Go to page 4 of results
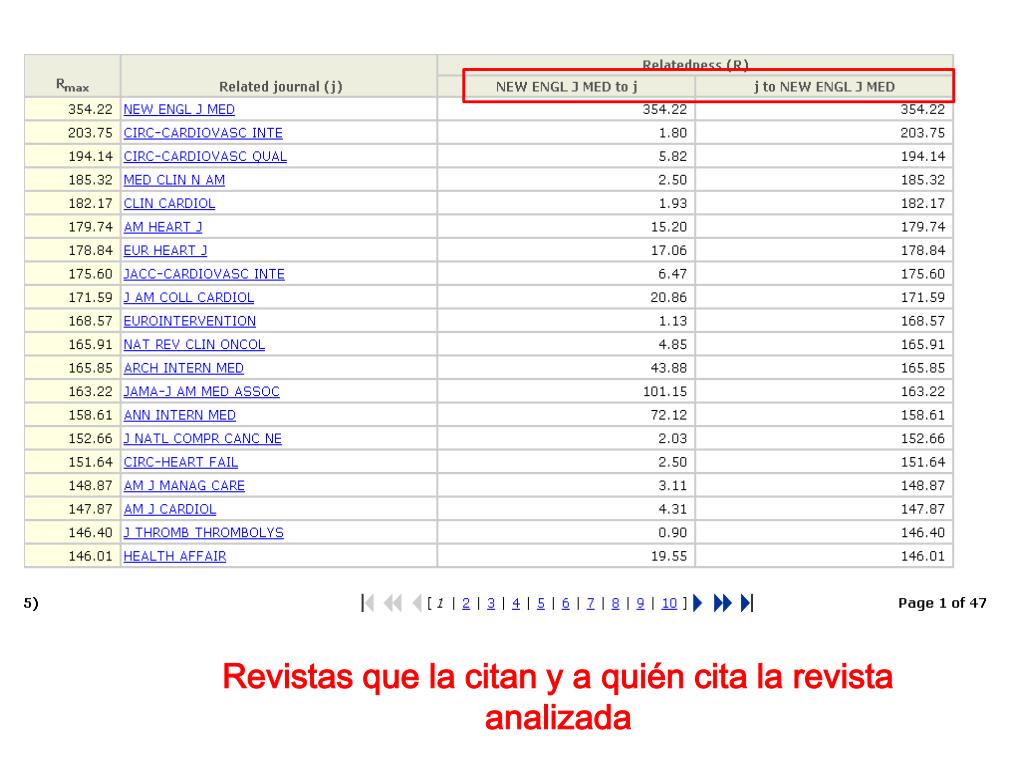 pyautogui.click(x=516, y=603)
